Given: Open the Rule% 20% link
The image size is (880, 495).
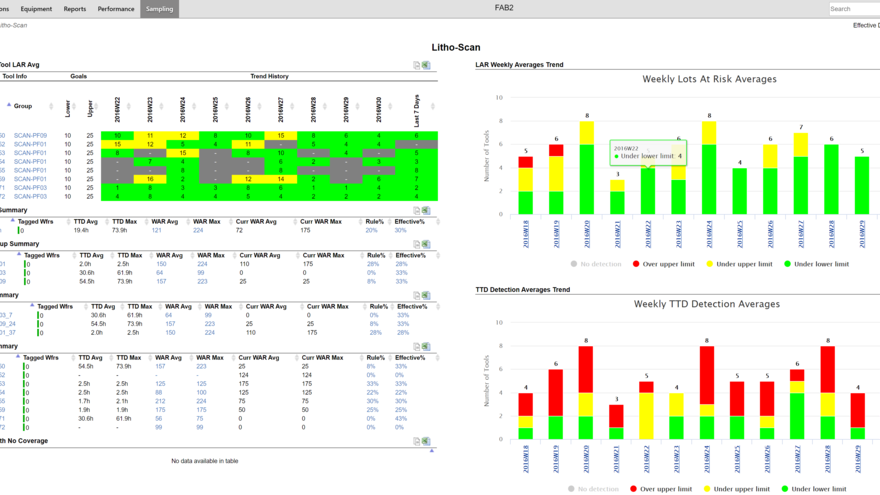Looking at the screenshot, I should (372, 230).
